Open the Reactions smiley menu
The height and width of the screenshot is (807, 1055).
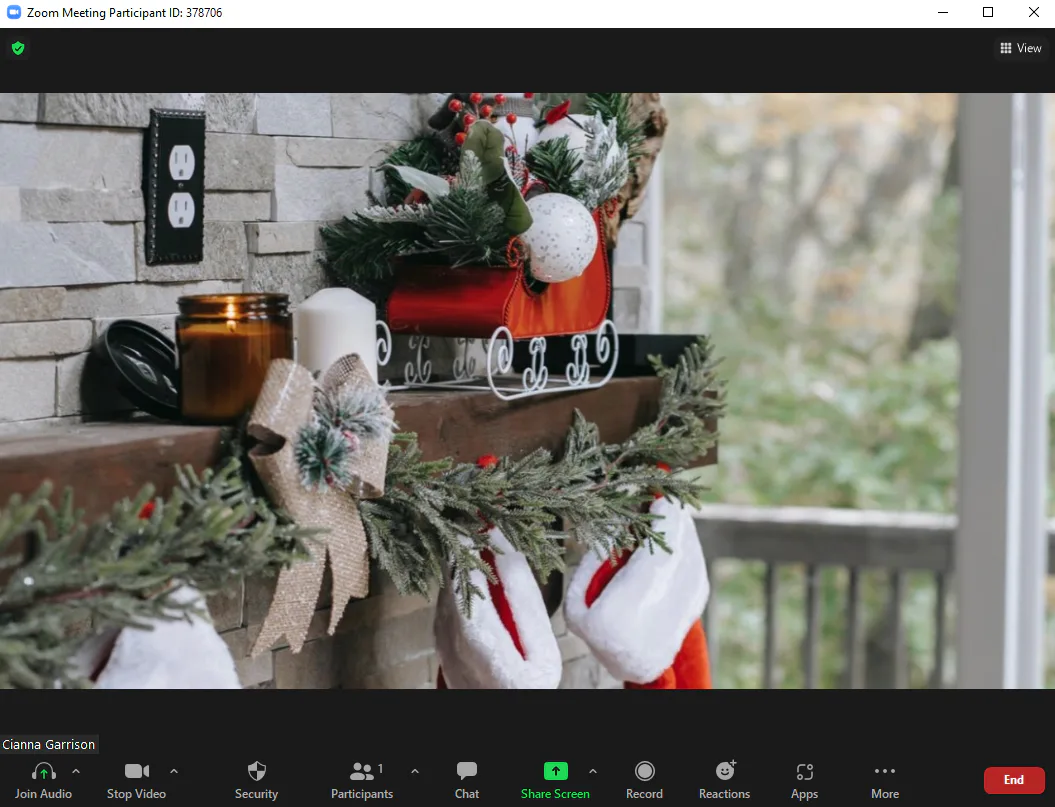point(725,780)
